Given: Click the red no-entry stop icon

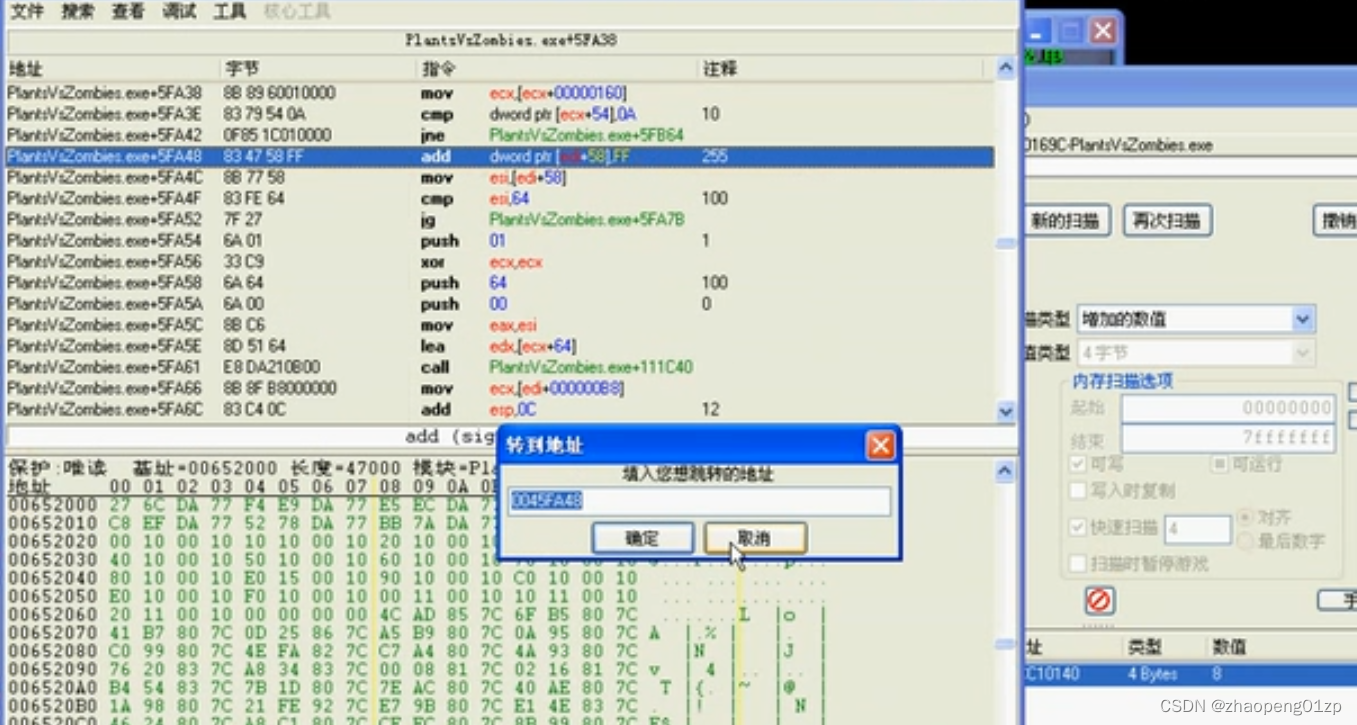Looking at the screenshot, I should 1099,601.
